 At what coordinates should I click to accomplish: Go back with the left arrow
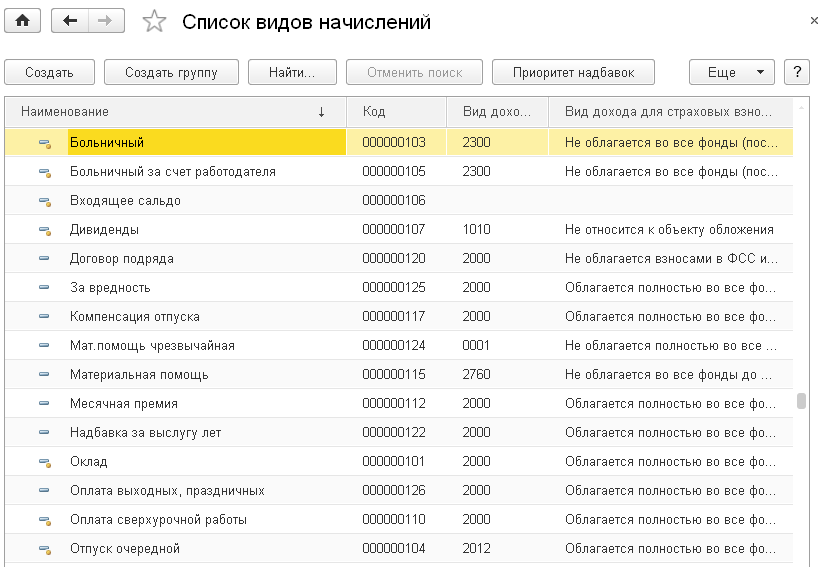69,21
